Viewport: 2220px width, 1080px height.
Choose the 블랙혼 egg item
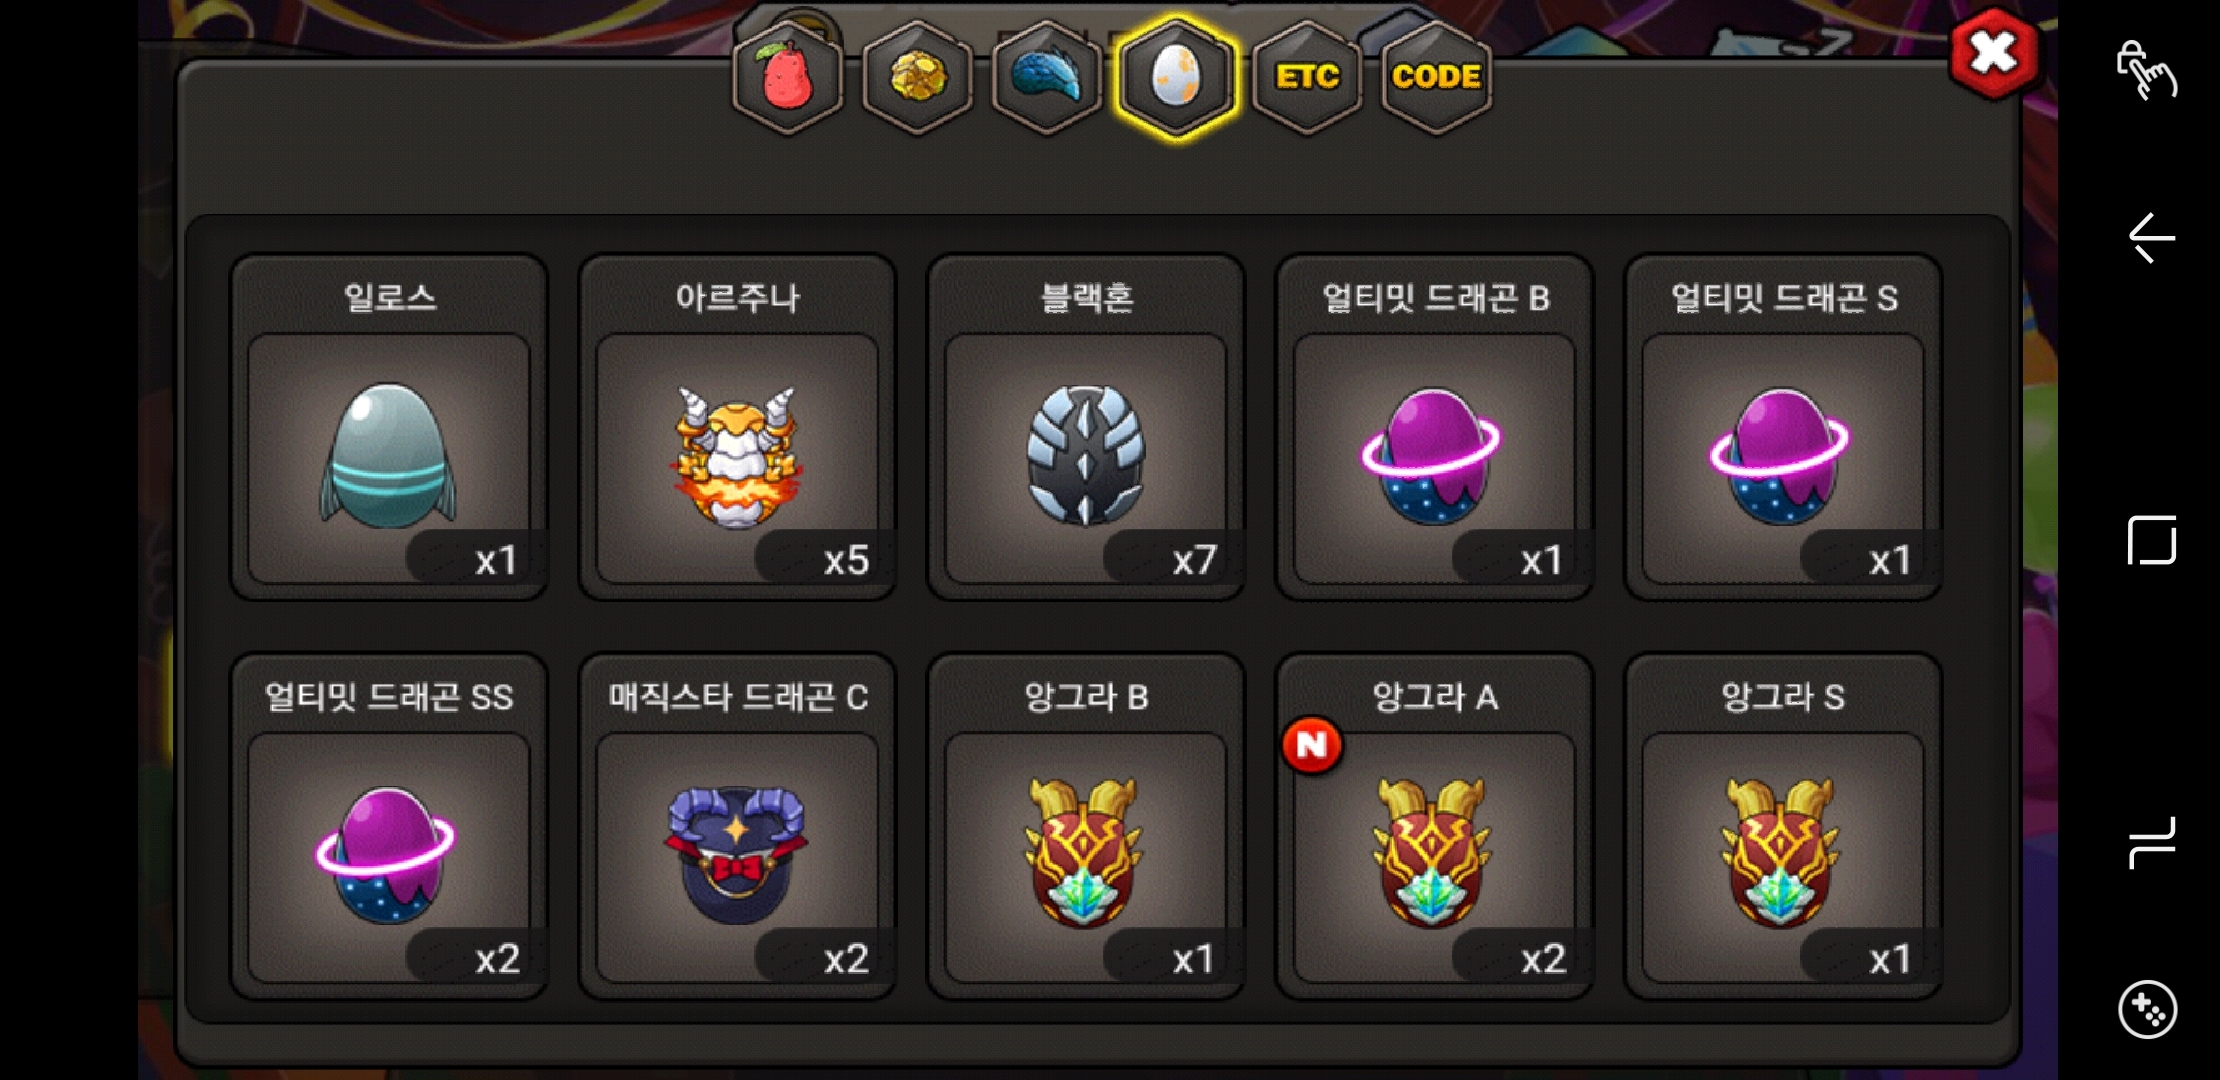coord(1086,428)
